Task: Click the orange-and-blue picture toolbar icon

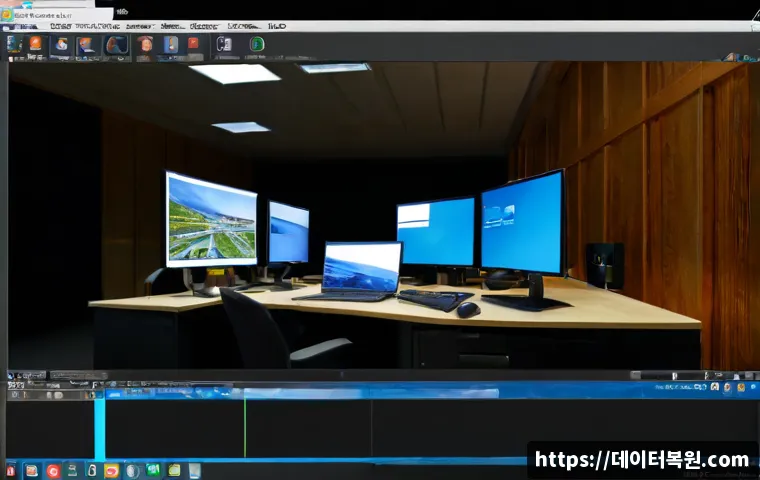Action: 86,45
